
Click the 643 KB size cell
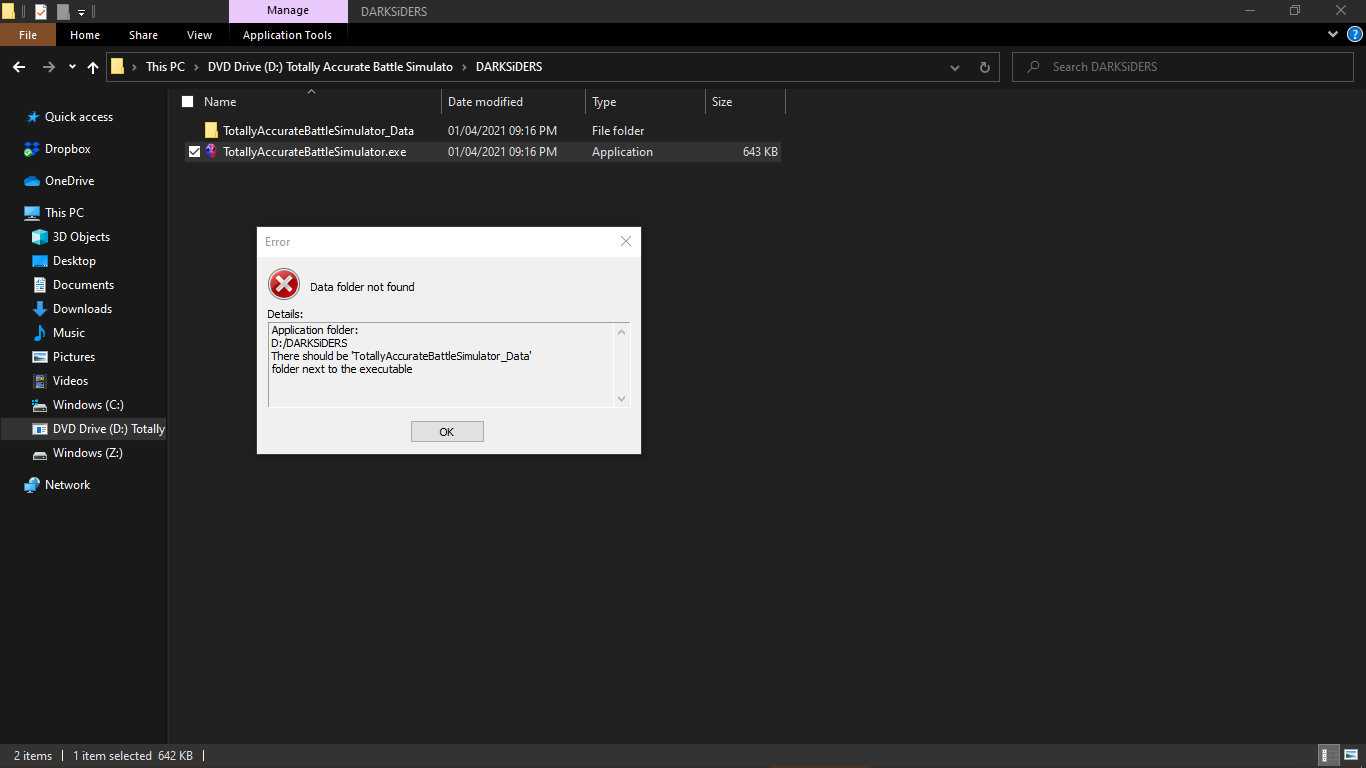760,152
